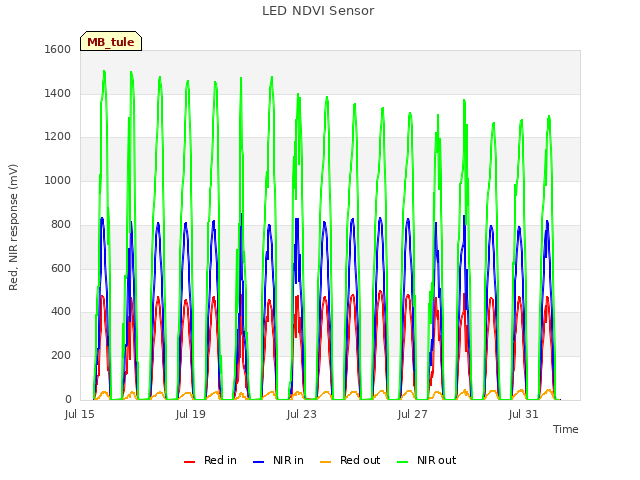Image resolution: width=640 pixels, height=480 pixels.
Task: Click the blue legend color swatch
Action: pyautogui.click(x=258, y=462)
